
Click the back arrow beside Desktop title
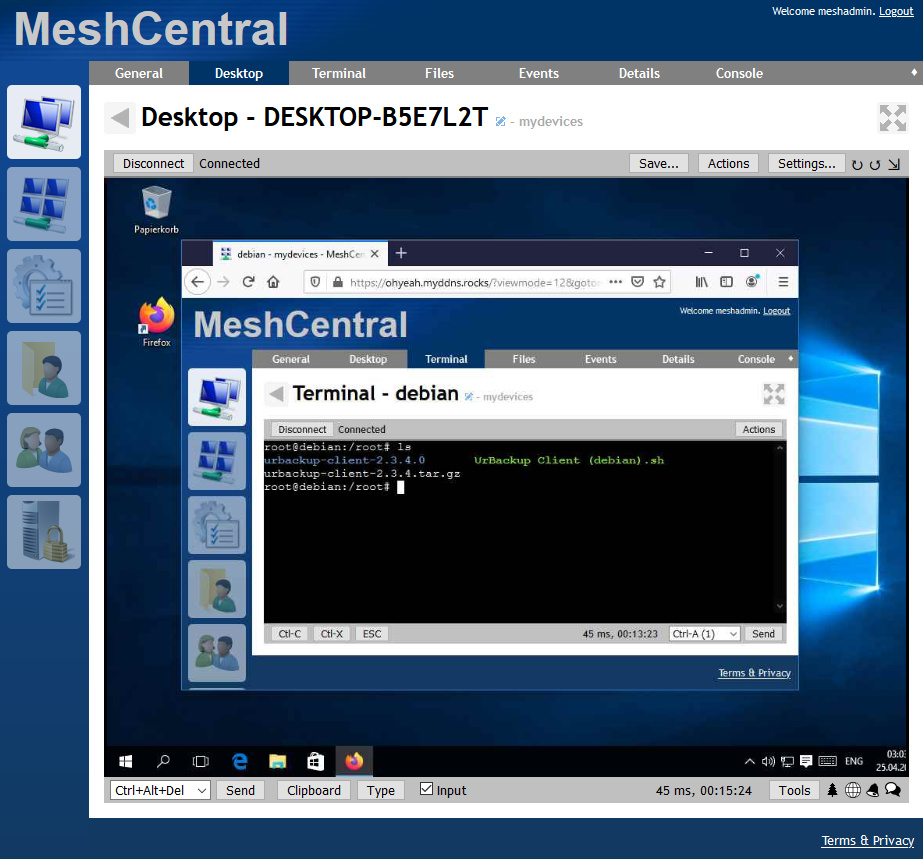click(120, 117)
